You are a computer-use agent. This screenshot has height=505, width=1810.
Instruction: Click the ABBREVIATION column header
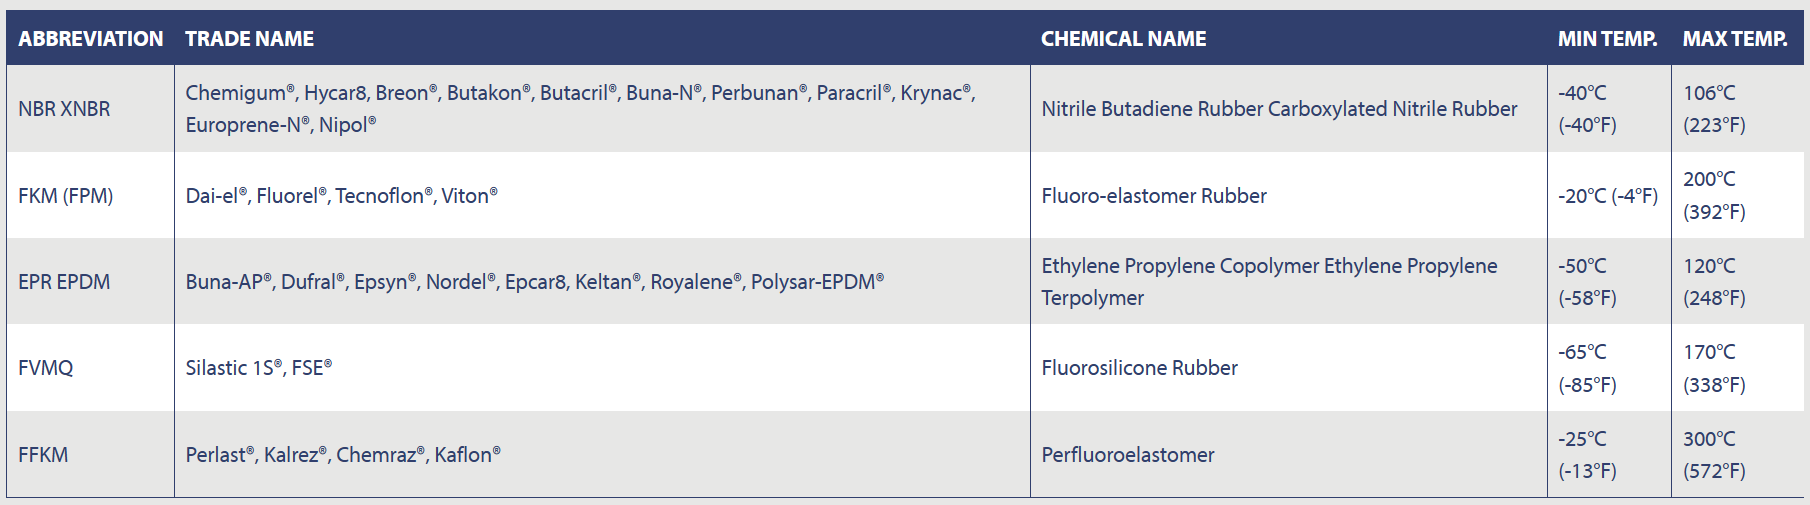[x=90, y=39]
